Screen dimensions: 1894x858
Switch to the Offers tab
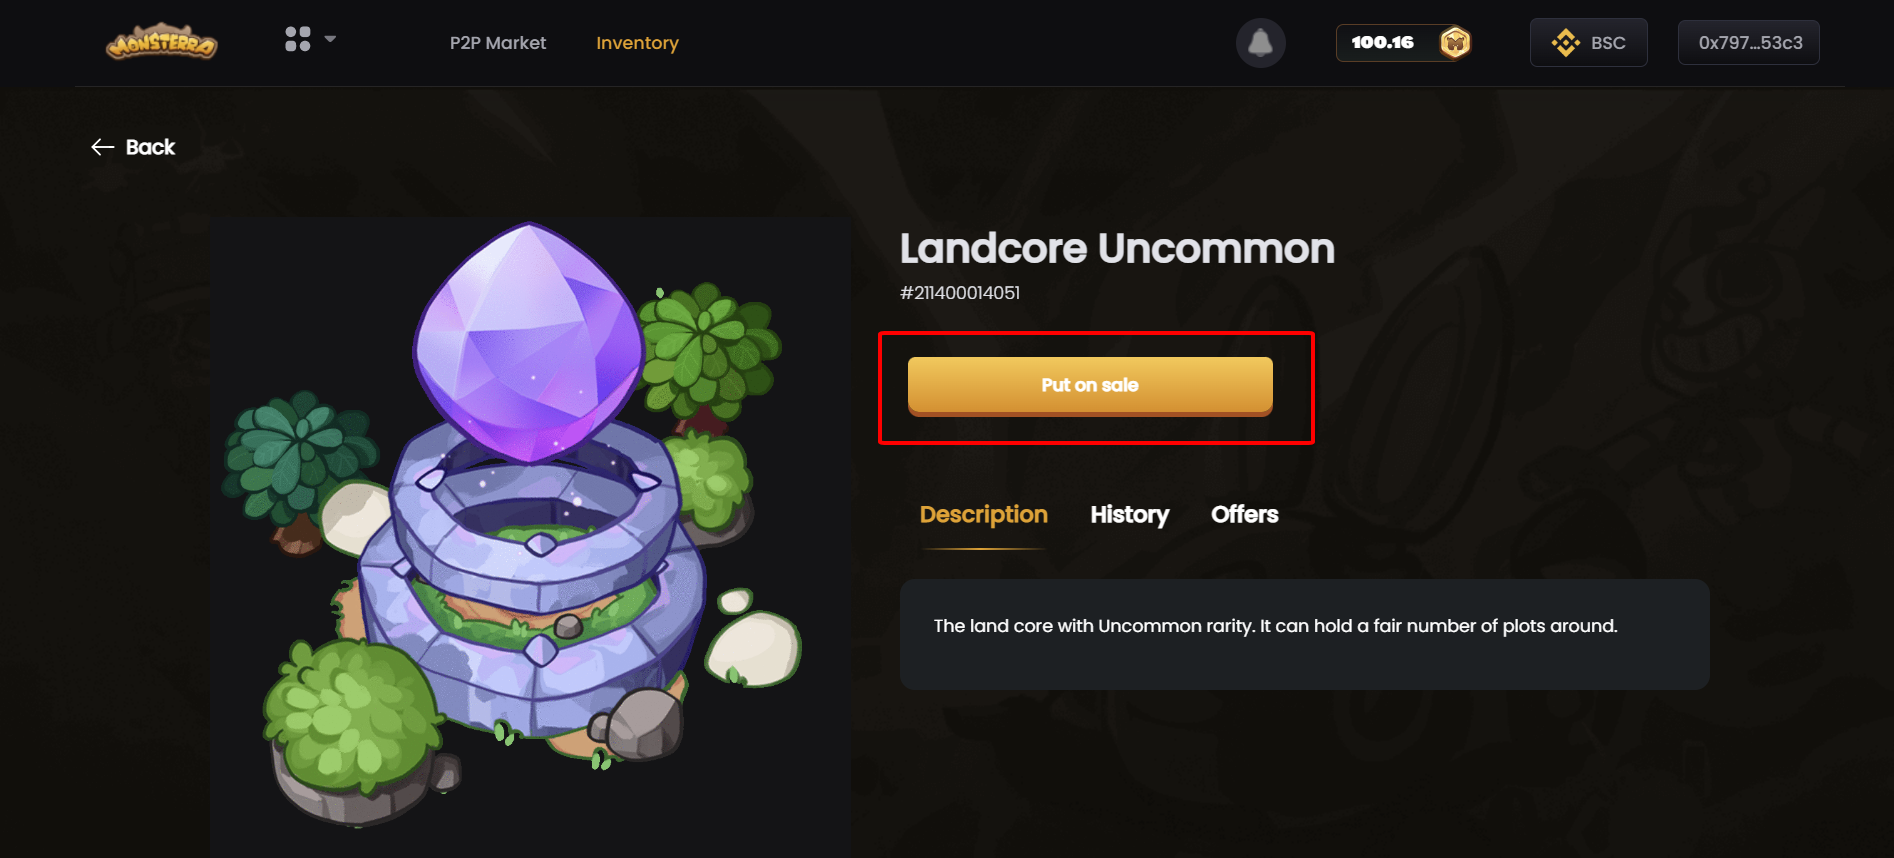click(x=1245, y=514)
